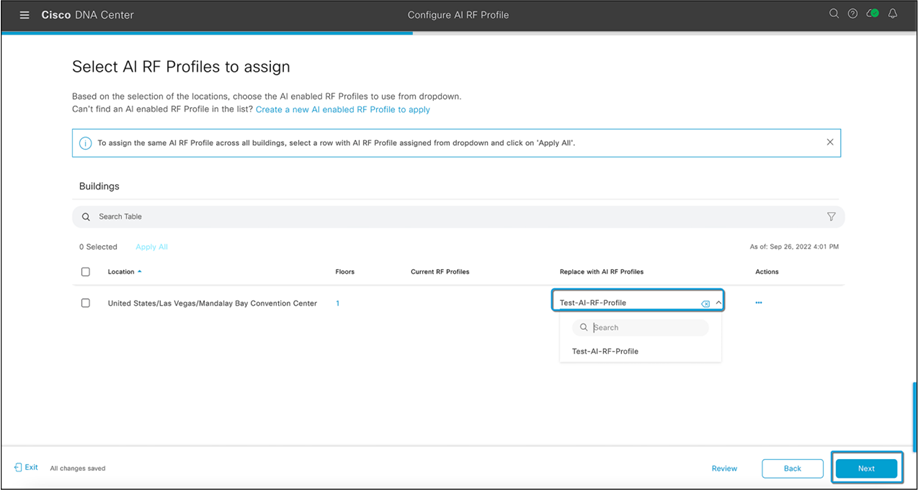
Task: Click the floors count 1 link
Action: click(338, 303)
